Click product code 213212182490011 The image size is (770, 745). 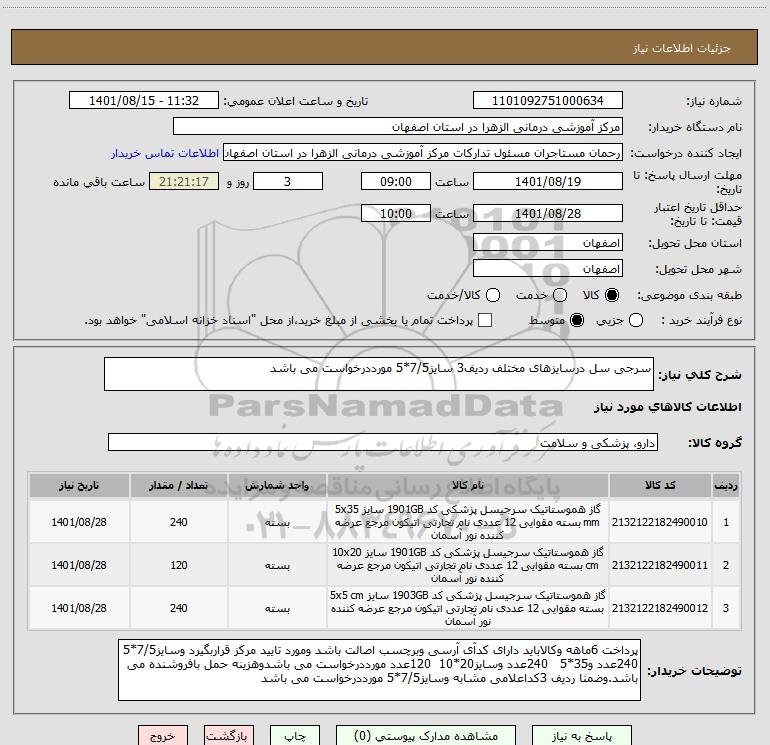(x=660, y=565)
